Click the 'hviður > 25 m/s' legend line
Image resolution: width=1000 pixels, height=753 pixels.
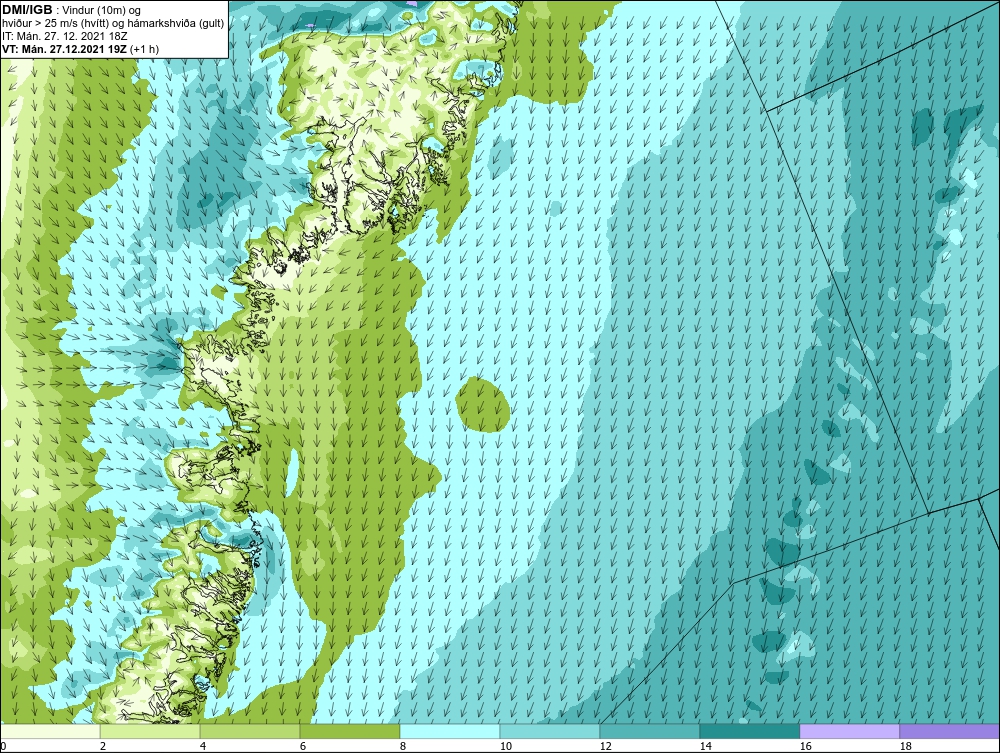tap(113, 24)
